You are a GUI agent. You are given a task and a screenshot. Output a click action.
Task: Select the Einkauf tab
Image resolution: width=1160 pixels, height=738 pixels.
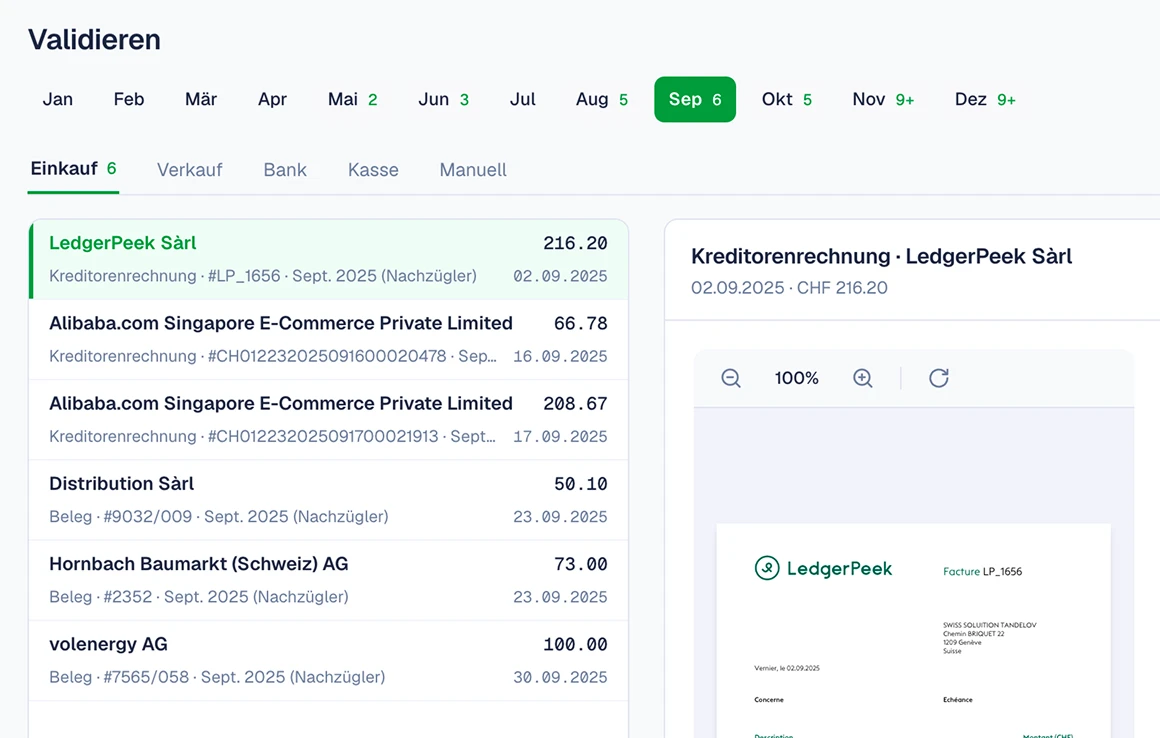pyautogui.click(x=73, y=169)
